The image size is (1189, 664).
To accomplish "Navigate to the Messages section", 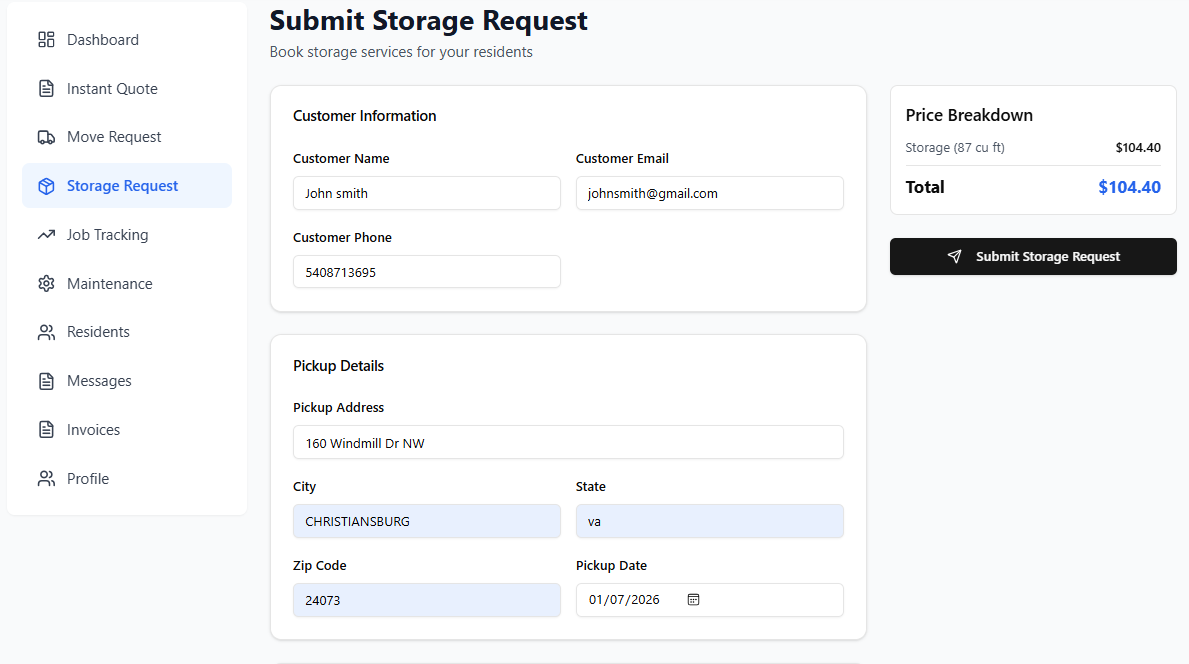I will tap(98, 380).
